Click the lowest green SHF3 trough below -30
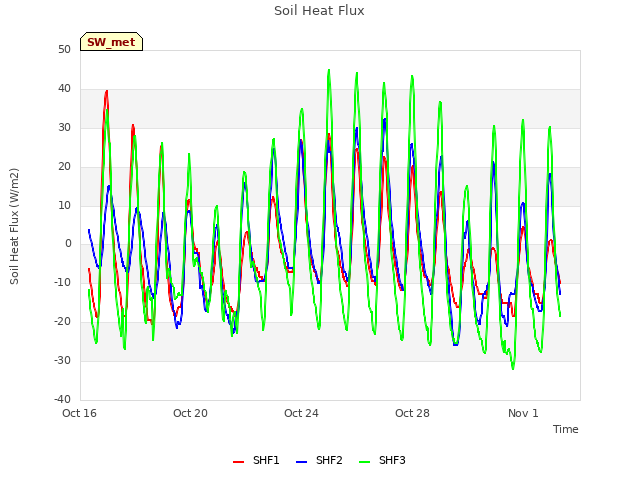The height and width of the screenshot is (480, 640). point(513,369)
